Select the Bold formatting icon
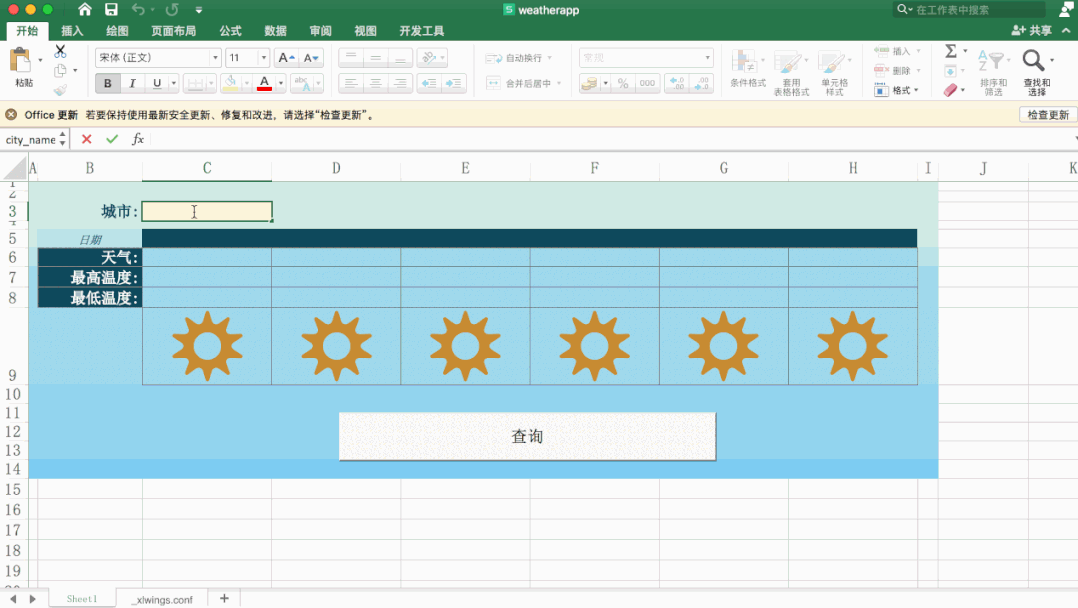Screen dimensions: 1078x608 pyautogui.click(x=107, y=83)
